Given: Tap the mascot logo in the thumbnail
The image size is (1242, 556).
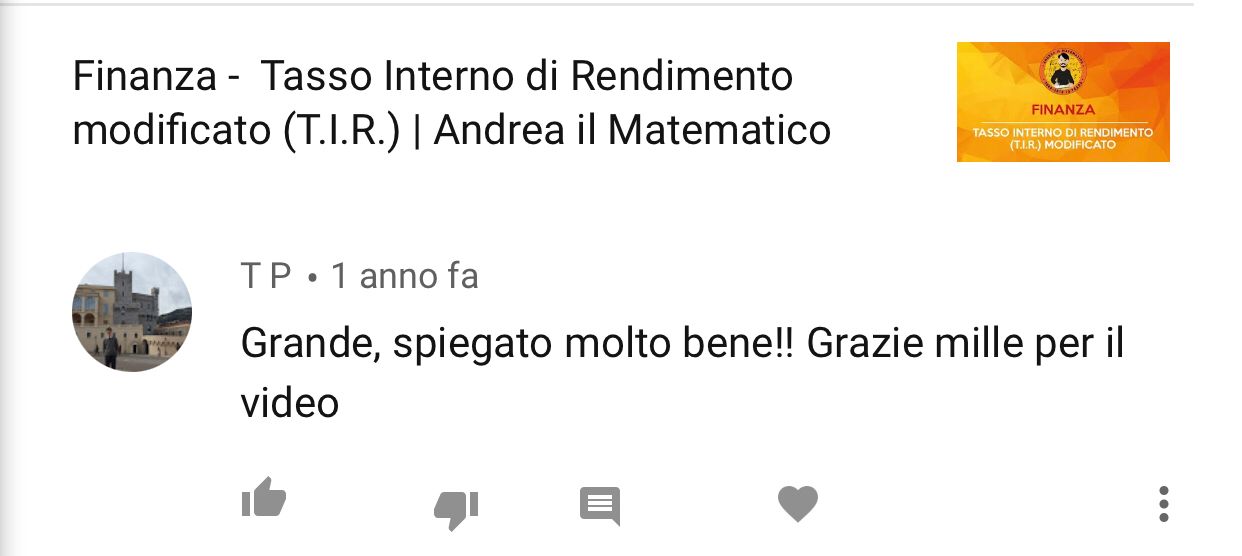Looking at the screenshot, I should 1063,74.
